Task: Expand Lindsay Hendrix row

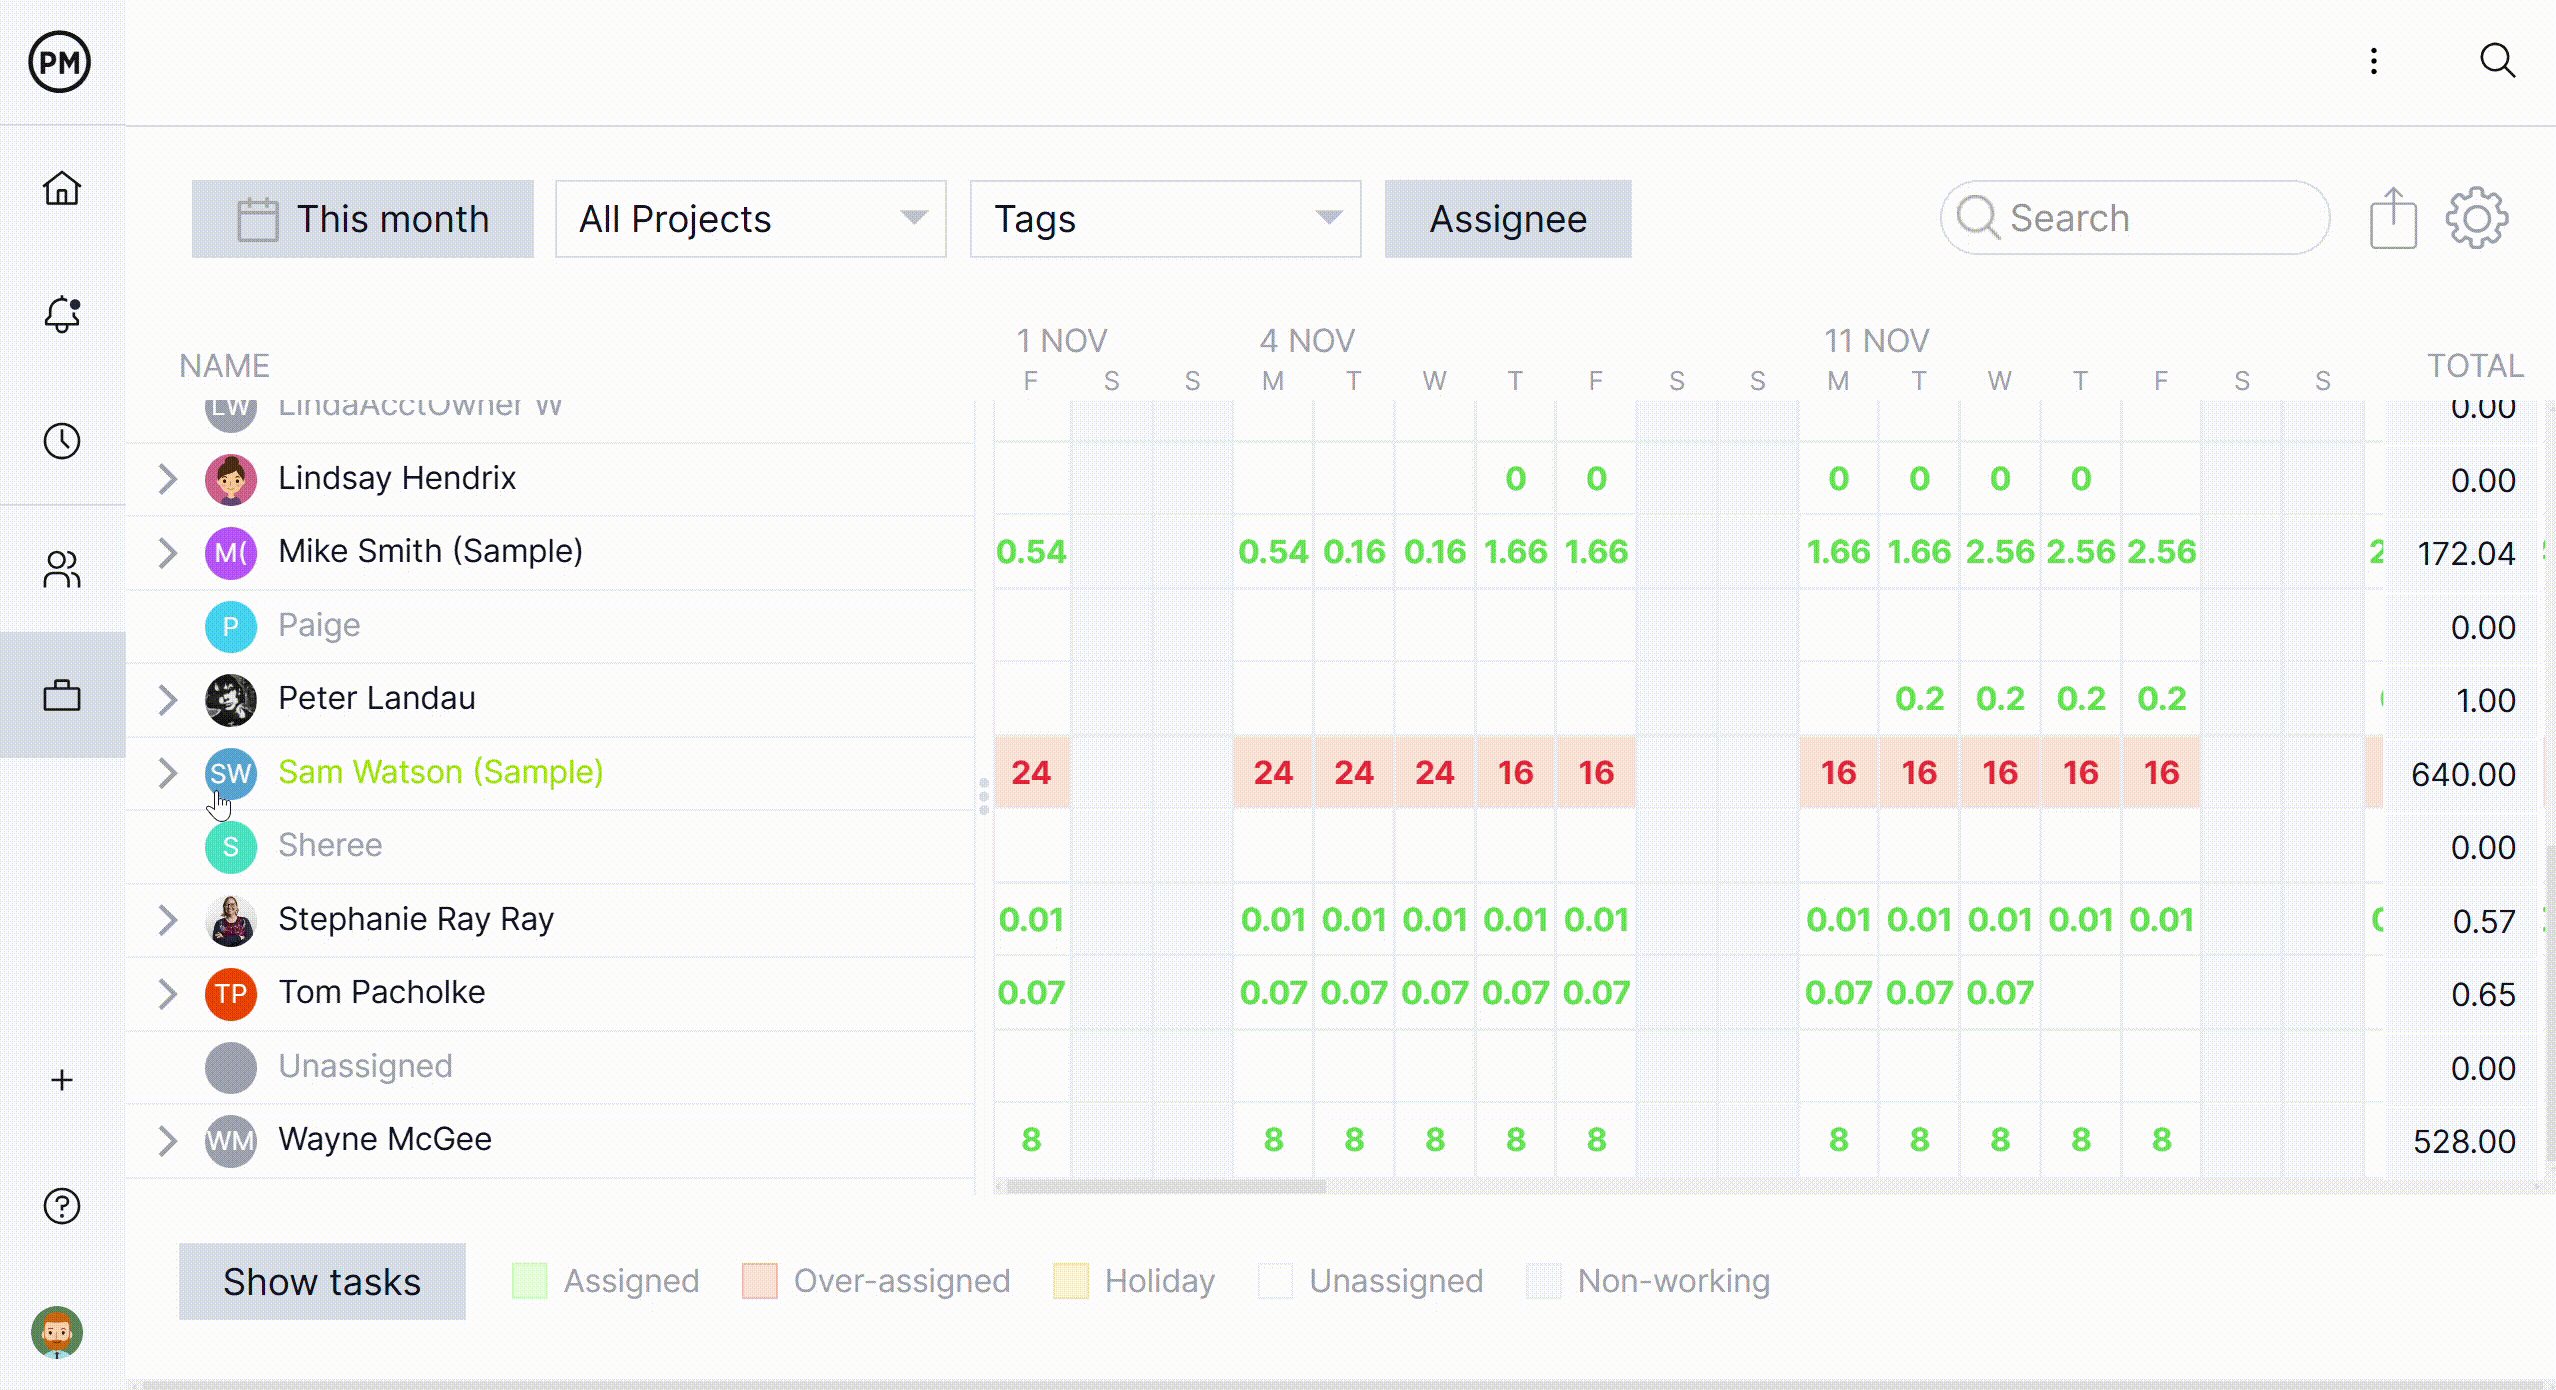Action: pyautogui.click(x=167, y=479)
